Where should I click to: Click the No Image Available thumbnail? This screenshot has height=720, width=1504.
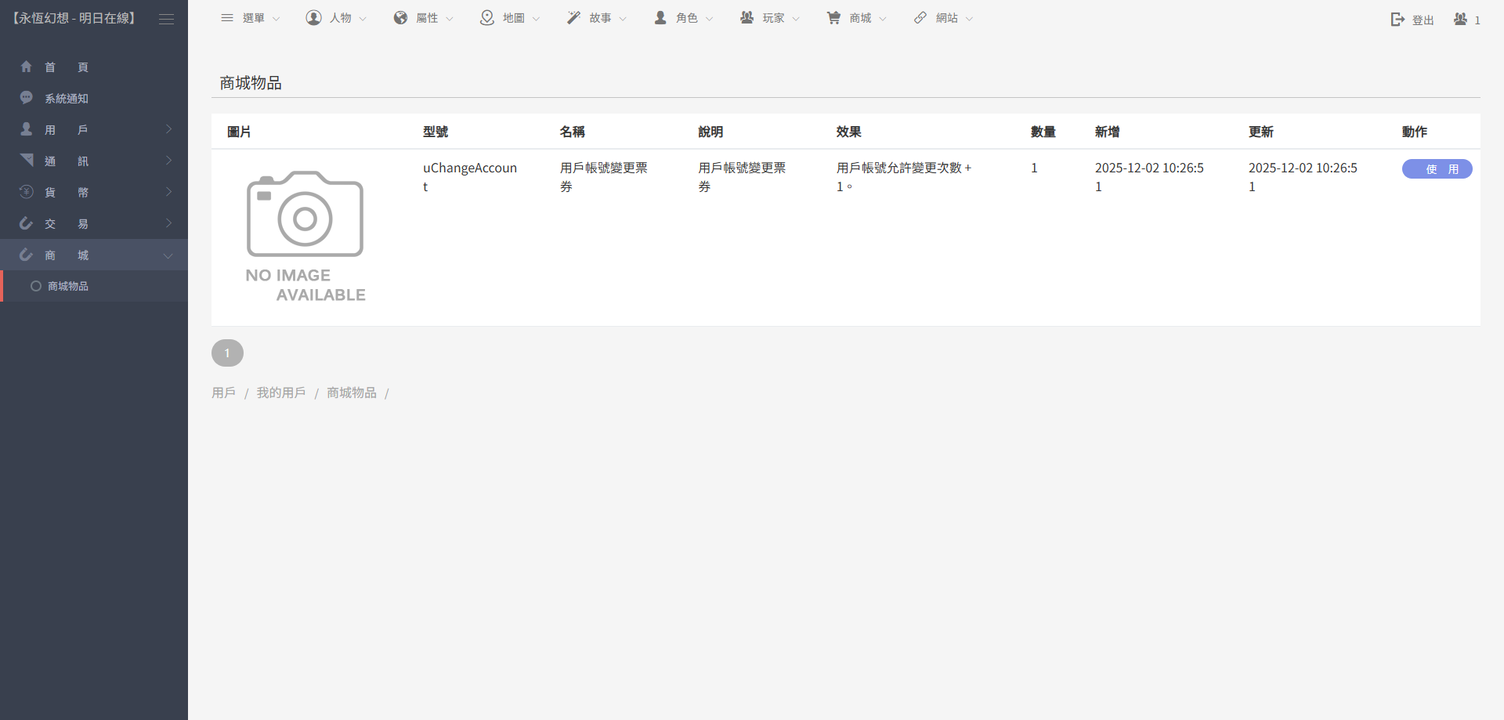(305, 237)
